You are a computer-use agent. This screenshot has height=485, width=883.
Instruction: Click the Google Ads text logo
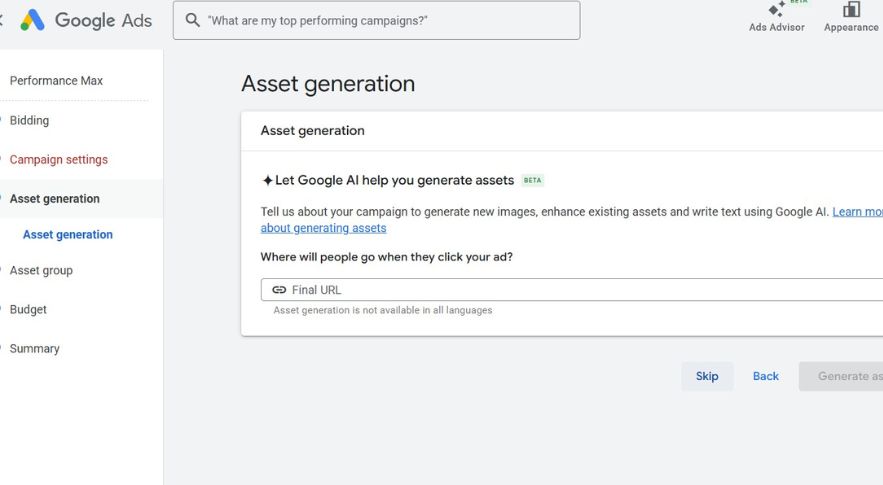104,21
